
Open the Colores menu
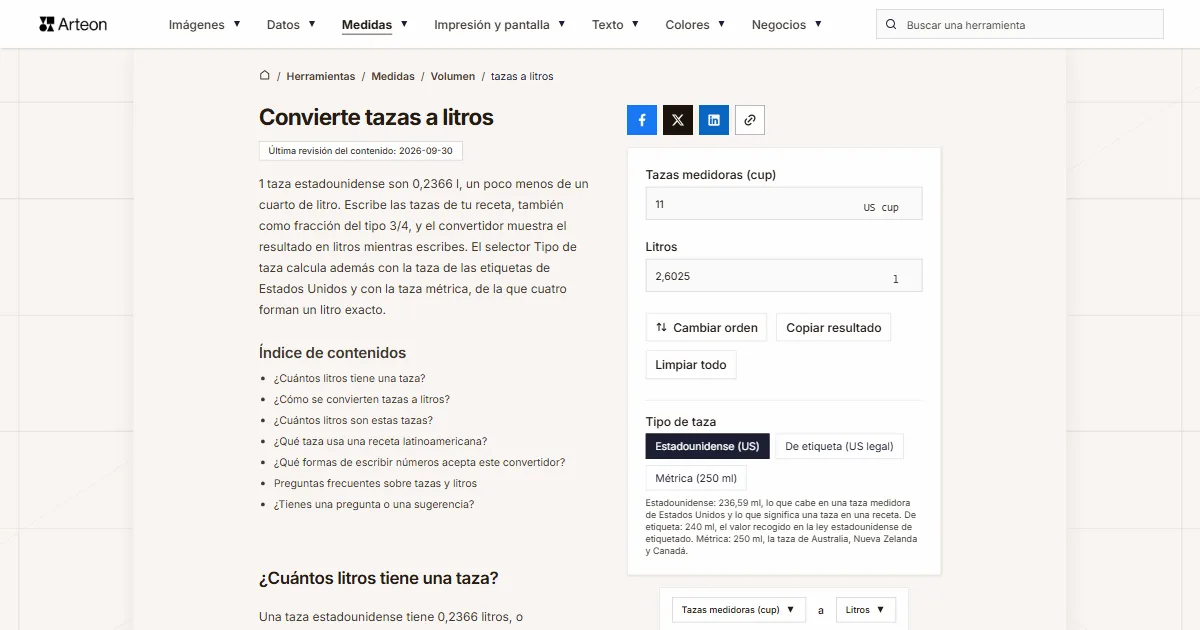click(x=695, y=24)
